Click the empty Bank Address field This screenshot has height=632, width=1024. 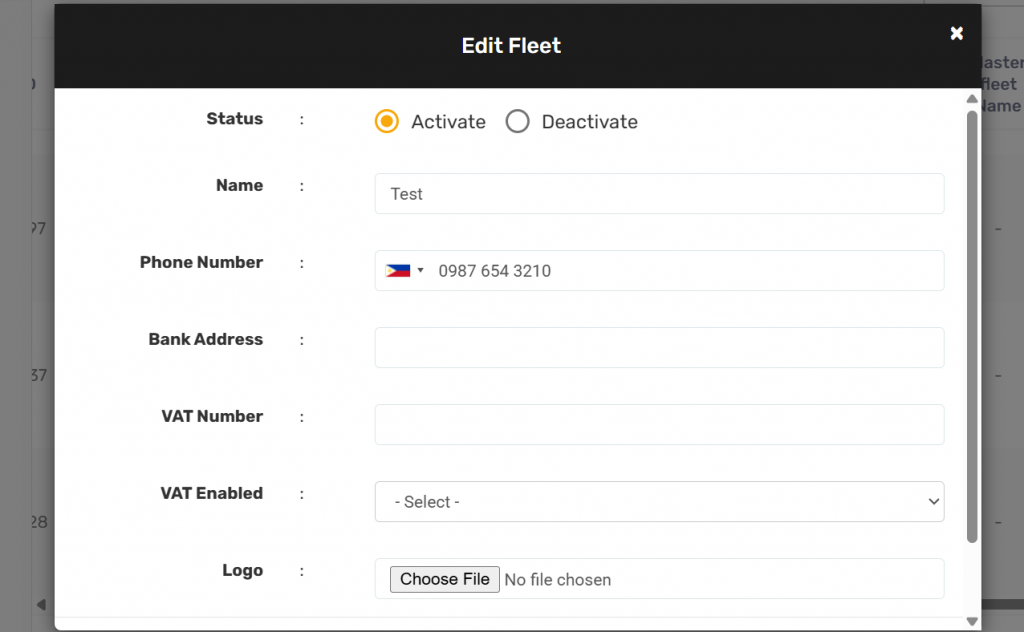tap(659, 348)
